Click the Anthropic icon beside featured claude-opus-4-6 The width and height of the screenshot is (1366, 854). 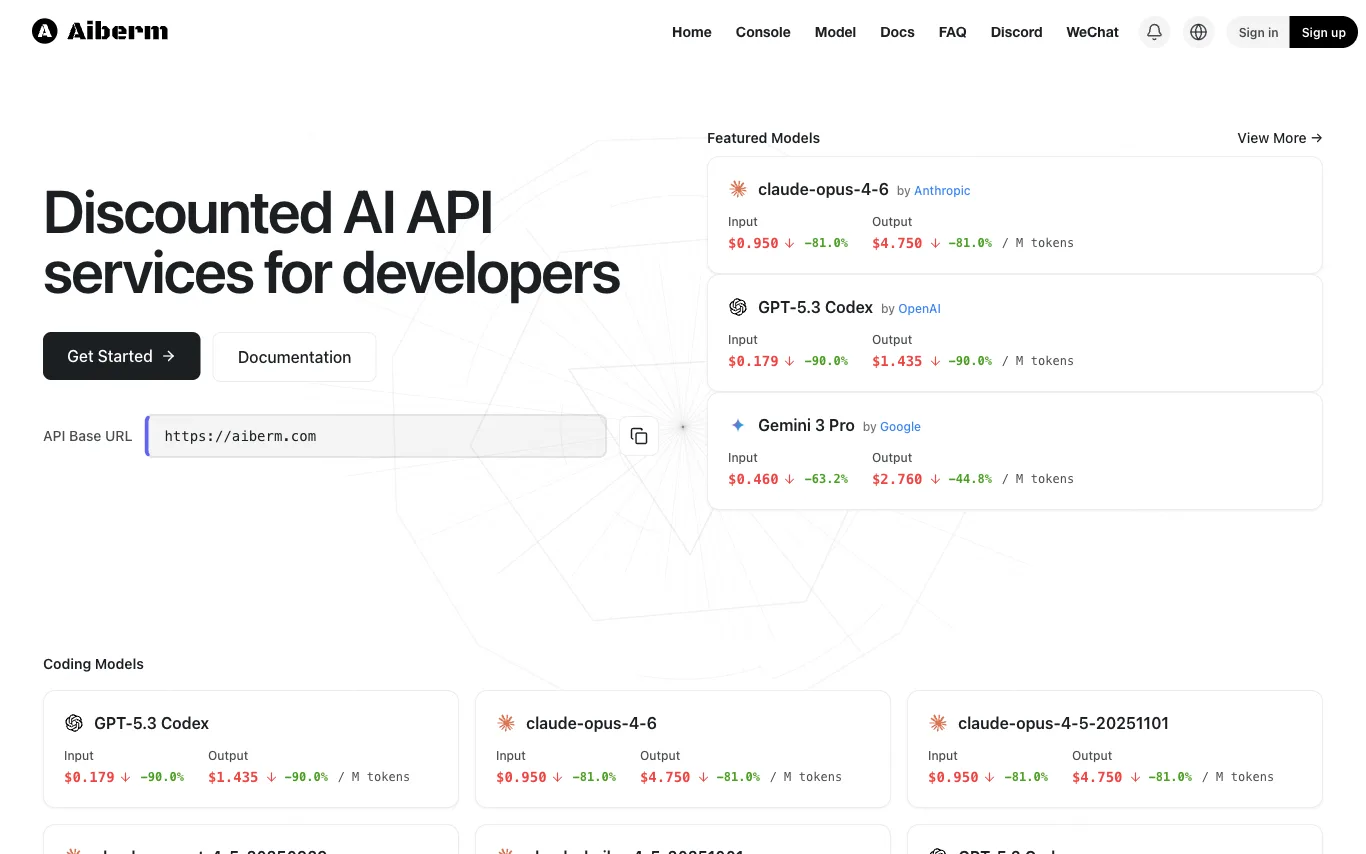(738, 189)
